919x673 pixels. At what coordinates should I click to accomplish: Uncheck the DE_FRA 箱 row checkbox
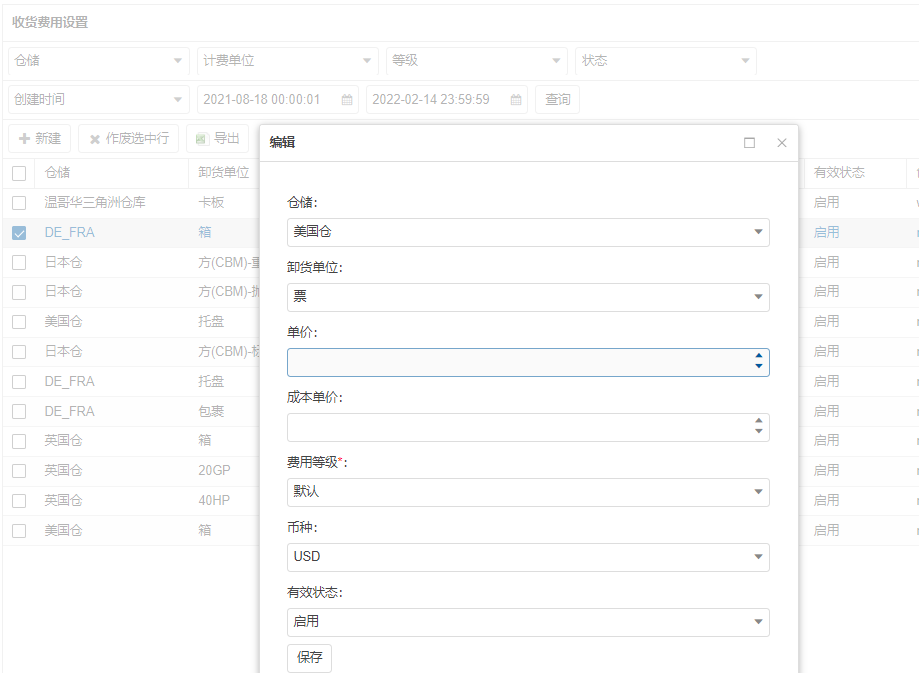[19, 233]
